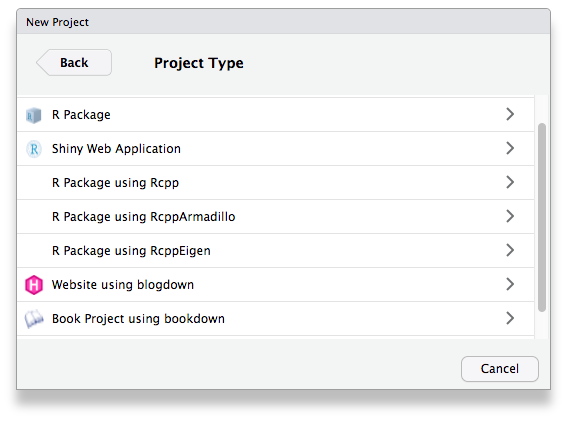Screen dimensions: 566x421
Task: Click the R Package cube icon
Action: tap(34, 115)
